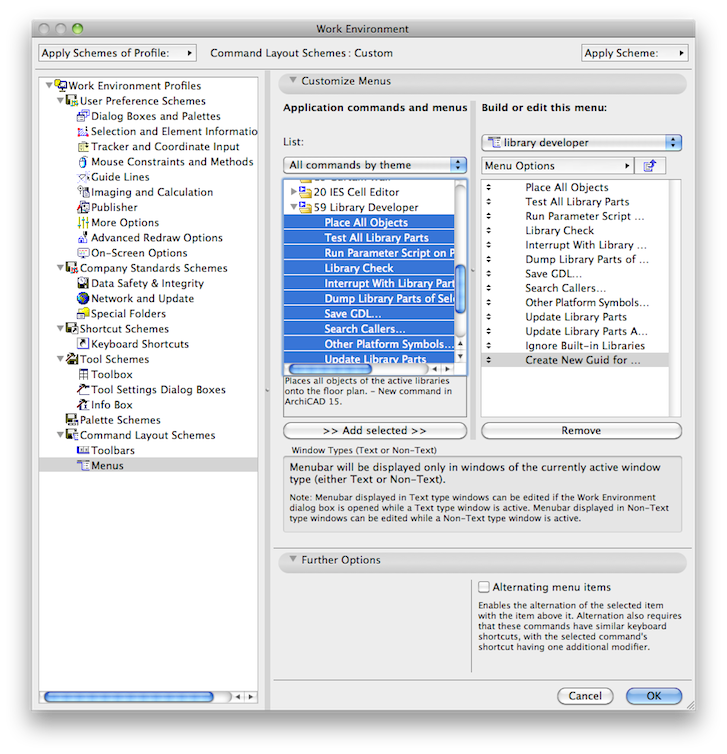The width and height of the screenshot is (727, 754).
Task: Click the Tool Settings Dialog Boxes icon
Action: pos(83,390)
